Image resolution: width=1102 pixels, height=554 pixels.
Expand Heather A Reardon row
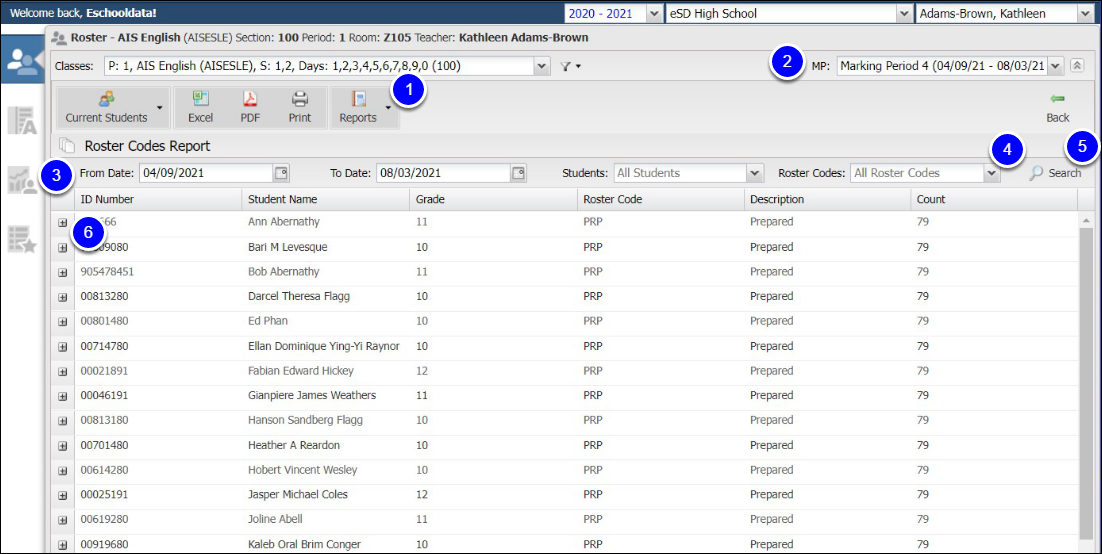[x=63, y=446]
